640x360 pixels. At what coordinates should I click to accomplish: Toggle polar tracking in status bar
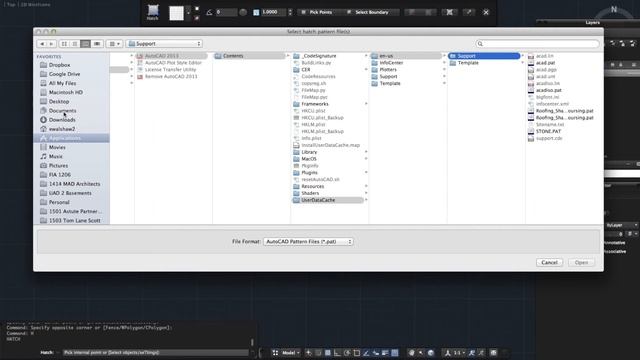347,353
